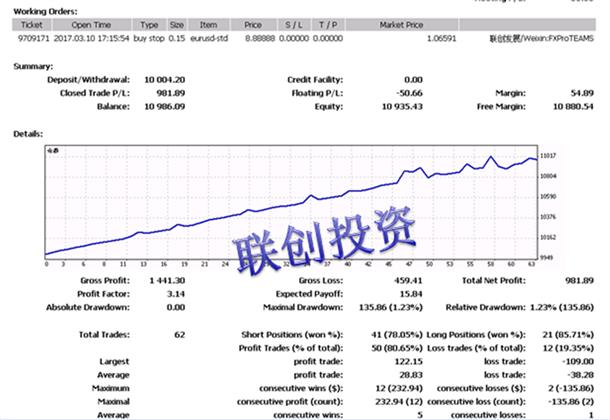
Task: Click the balance curve chart
Action: (x=291, y=202)
